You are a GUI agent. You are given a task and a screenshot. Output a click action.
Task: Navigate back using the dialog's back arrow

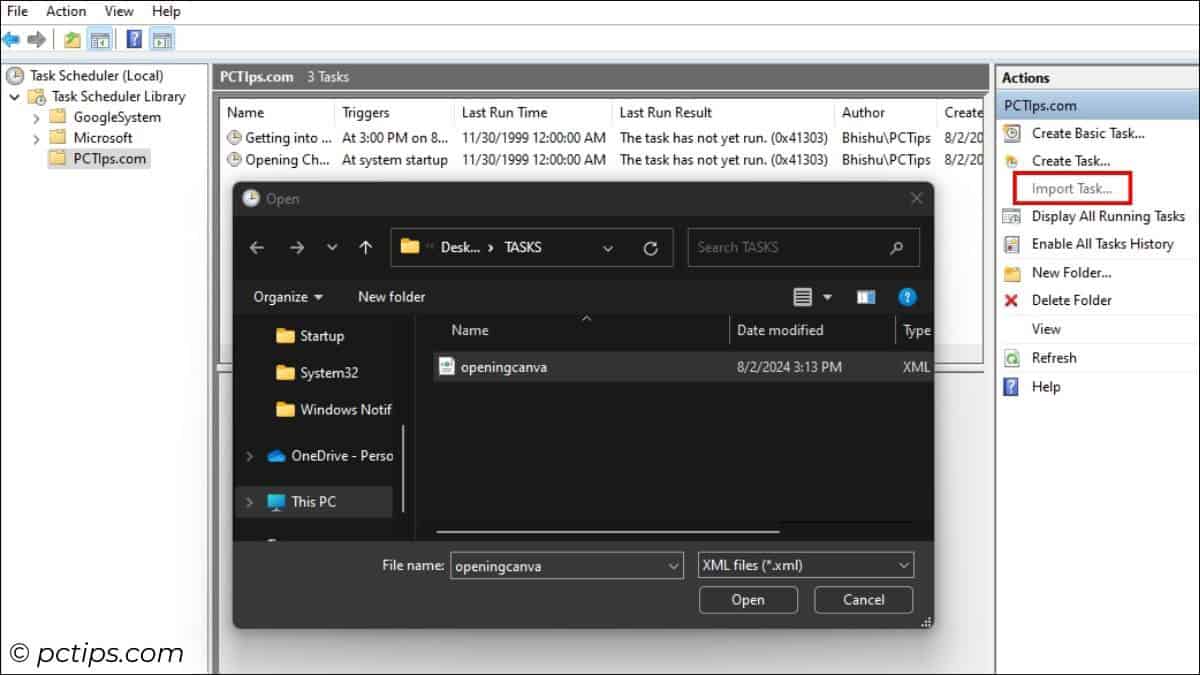coord(256,247)
